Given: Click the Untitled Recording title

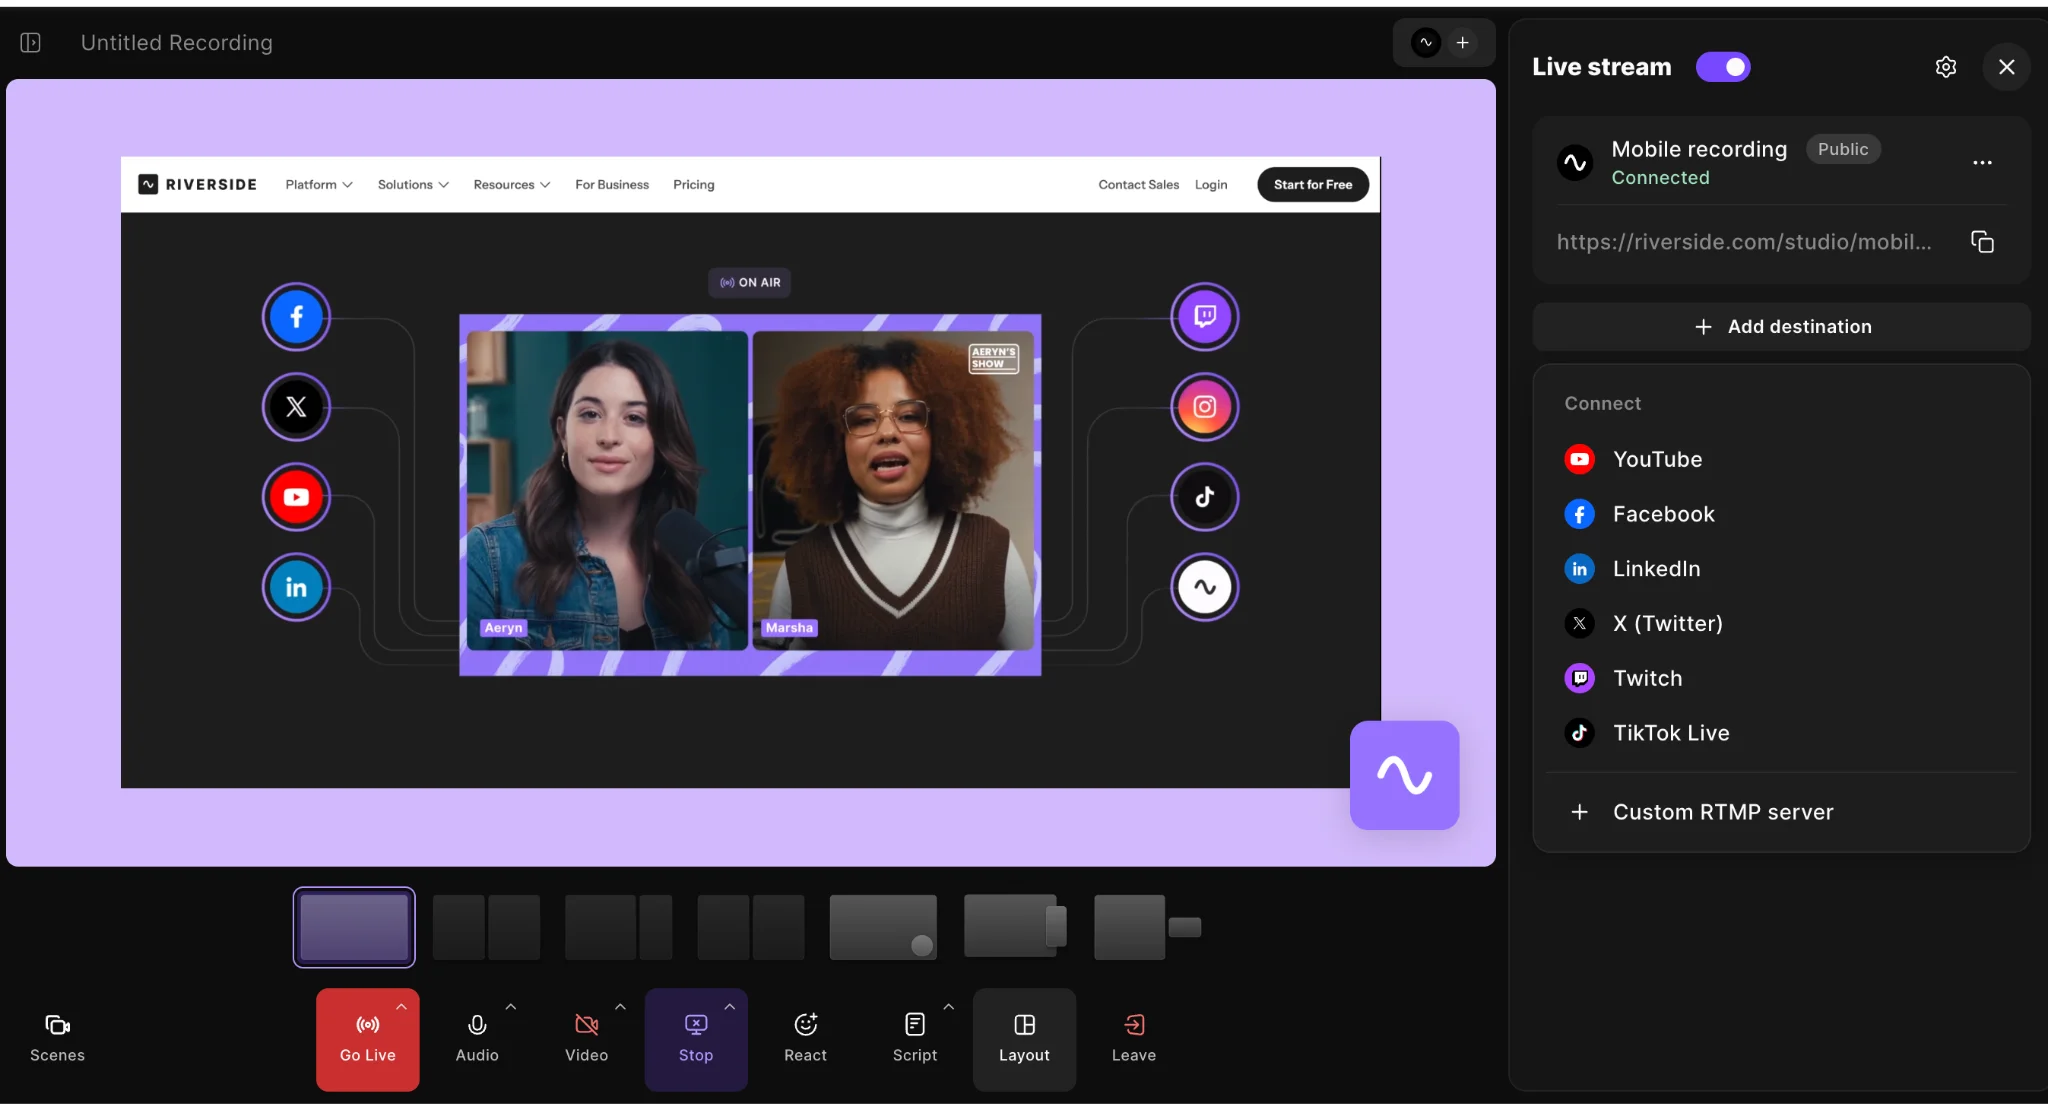Looking at the screenshot, I should point(177,43).
